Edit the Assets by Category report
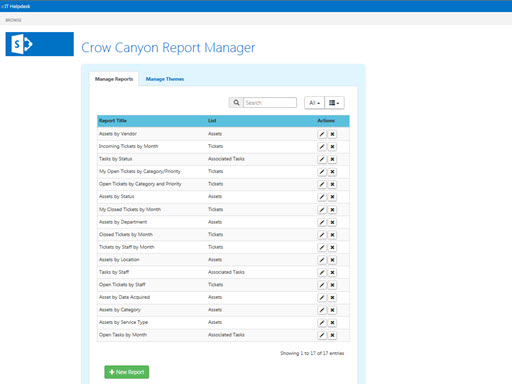 [x=322, y=310]
